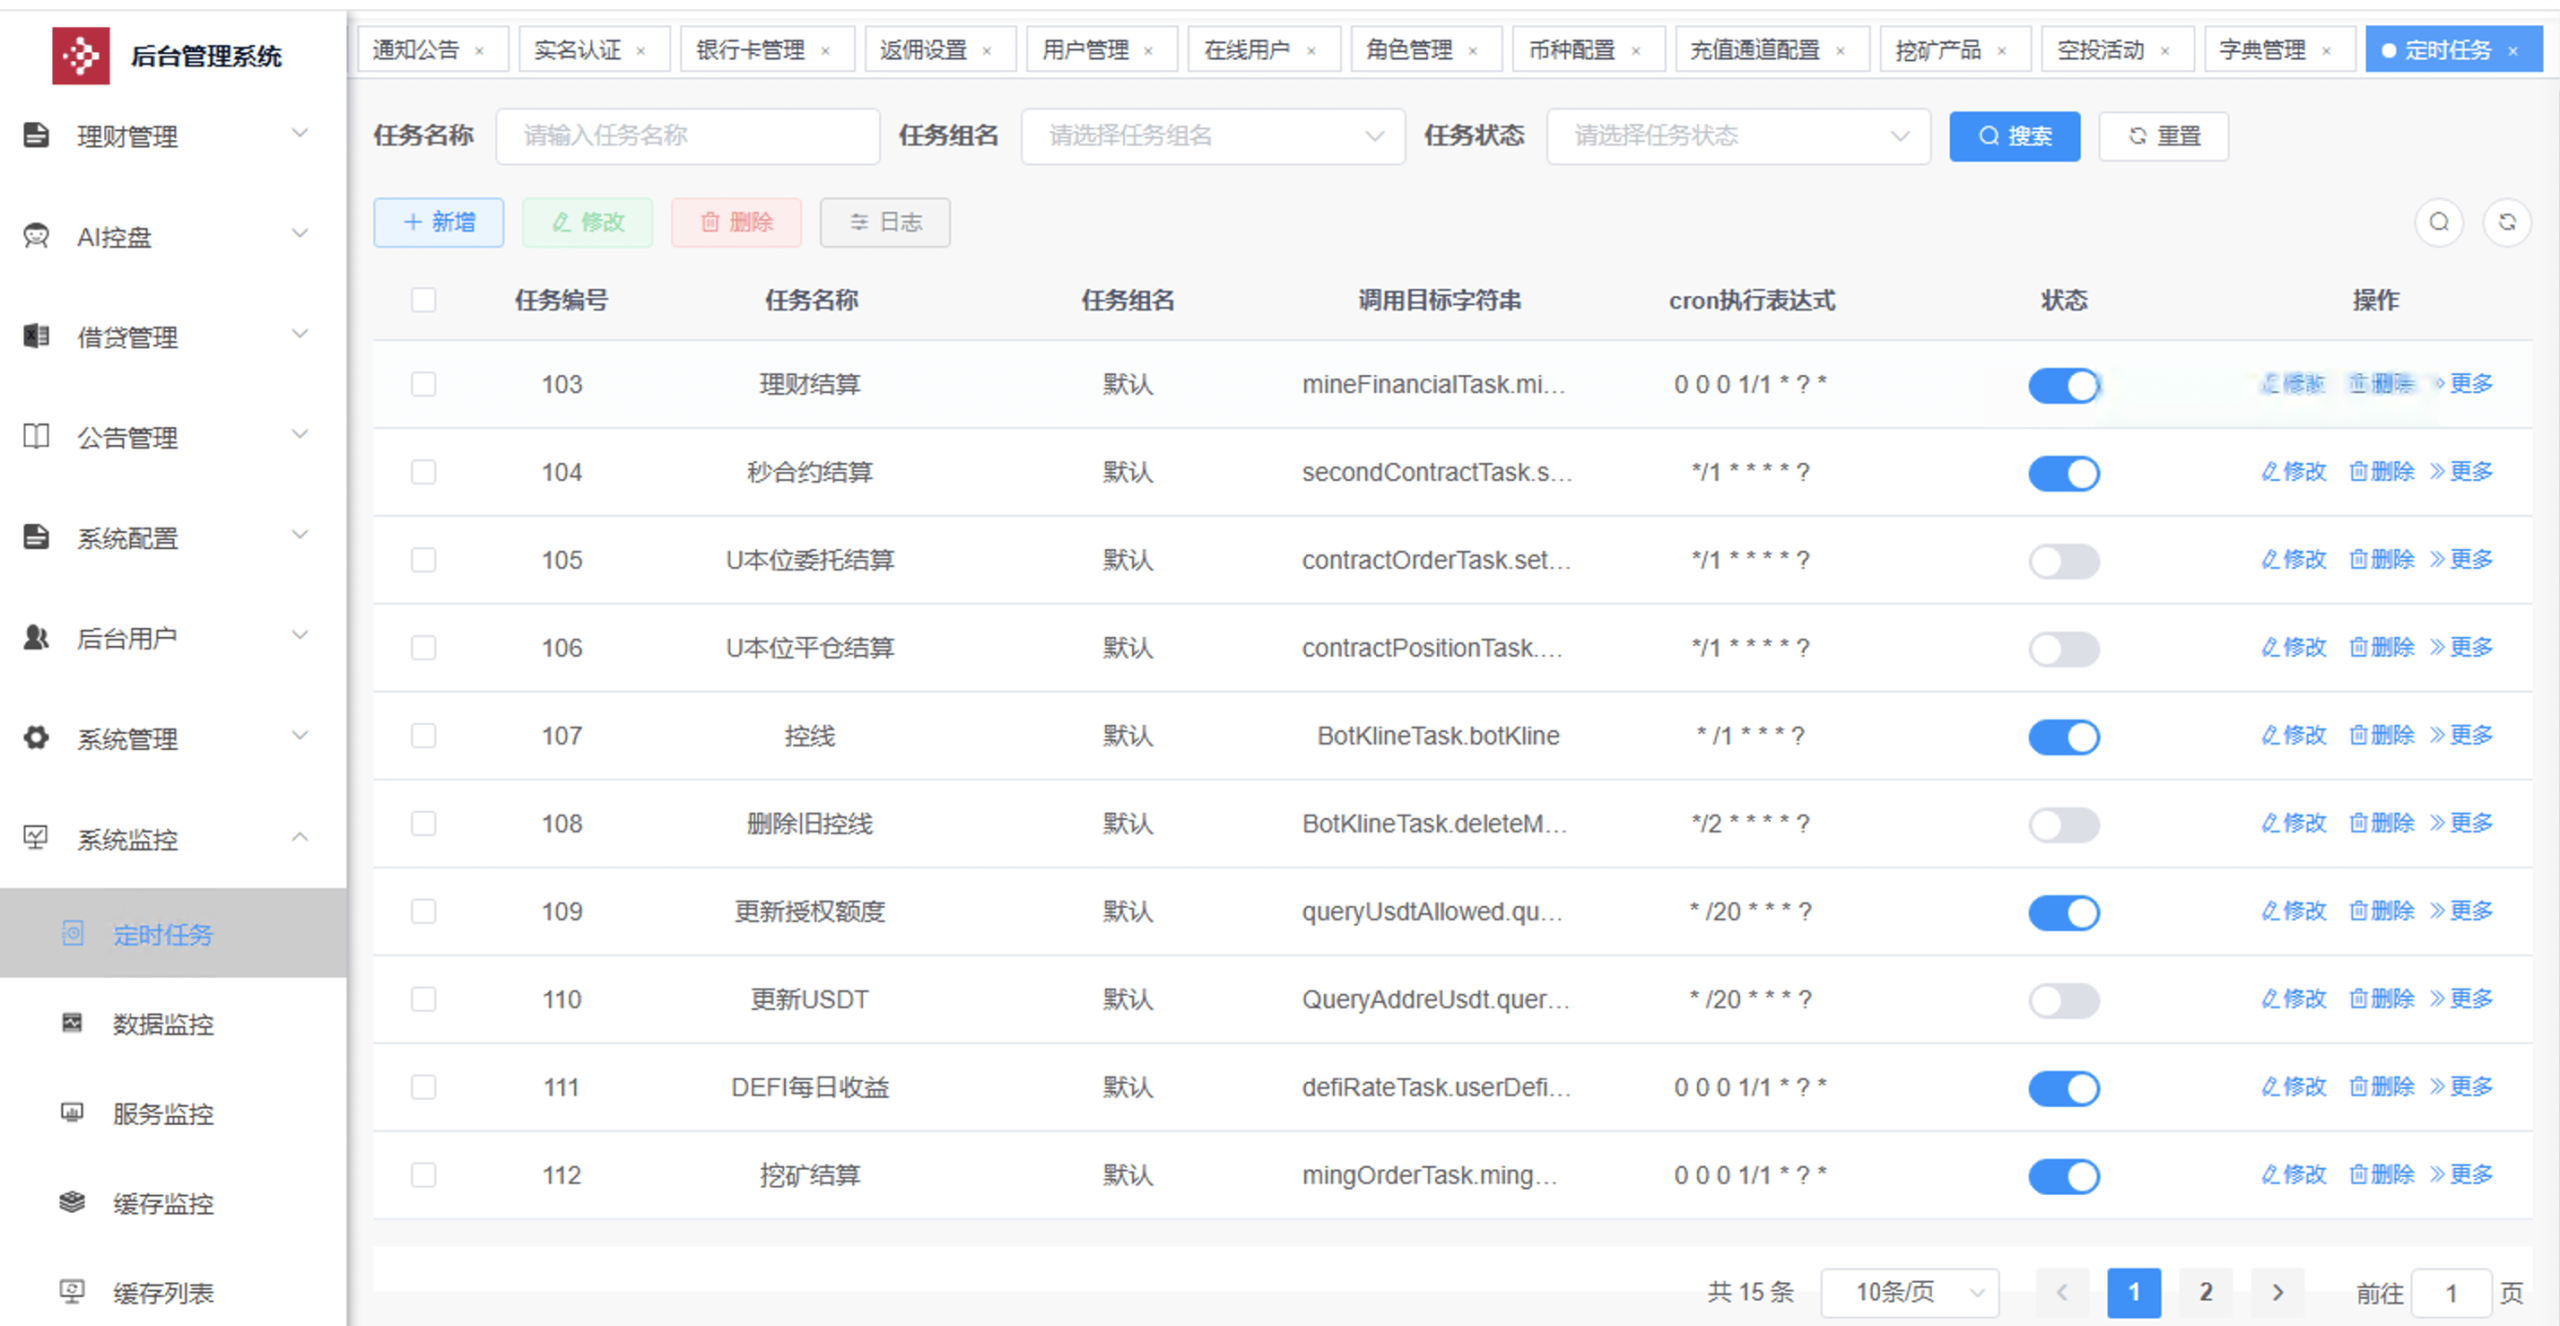Open the 10条/页 page size dropdown
Image resolution: width=2560 pixels, height=1326 pixels.
pyautogui.click(x=1909, y=1292)
